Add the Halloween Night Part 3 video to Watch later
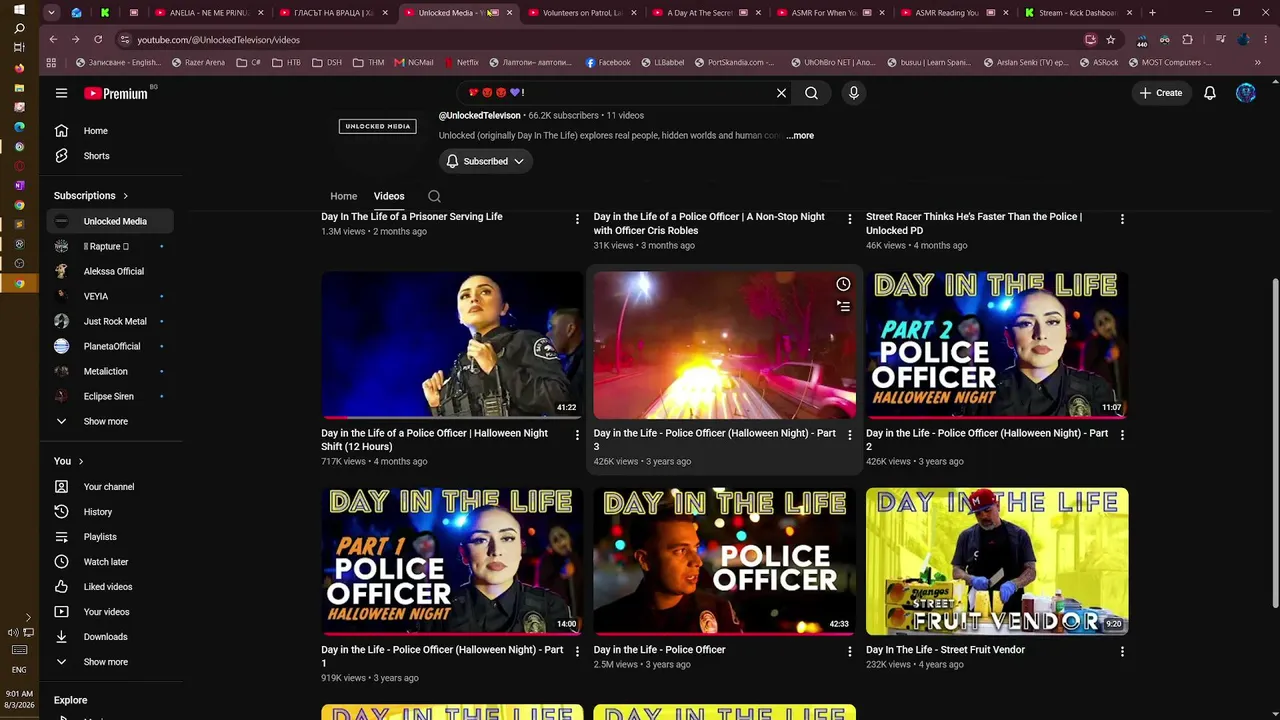This screenshot has height=720, width=1280. click(843, 285)
